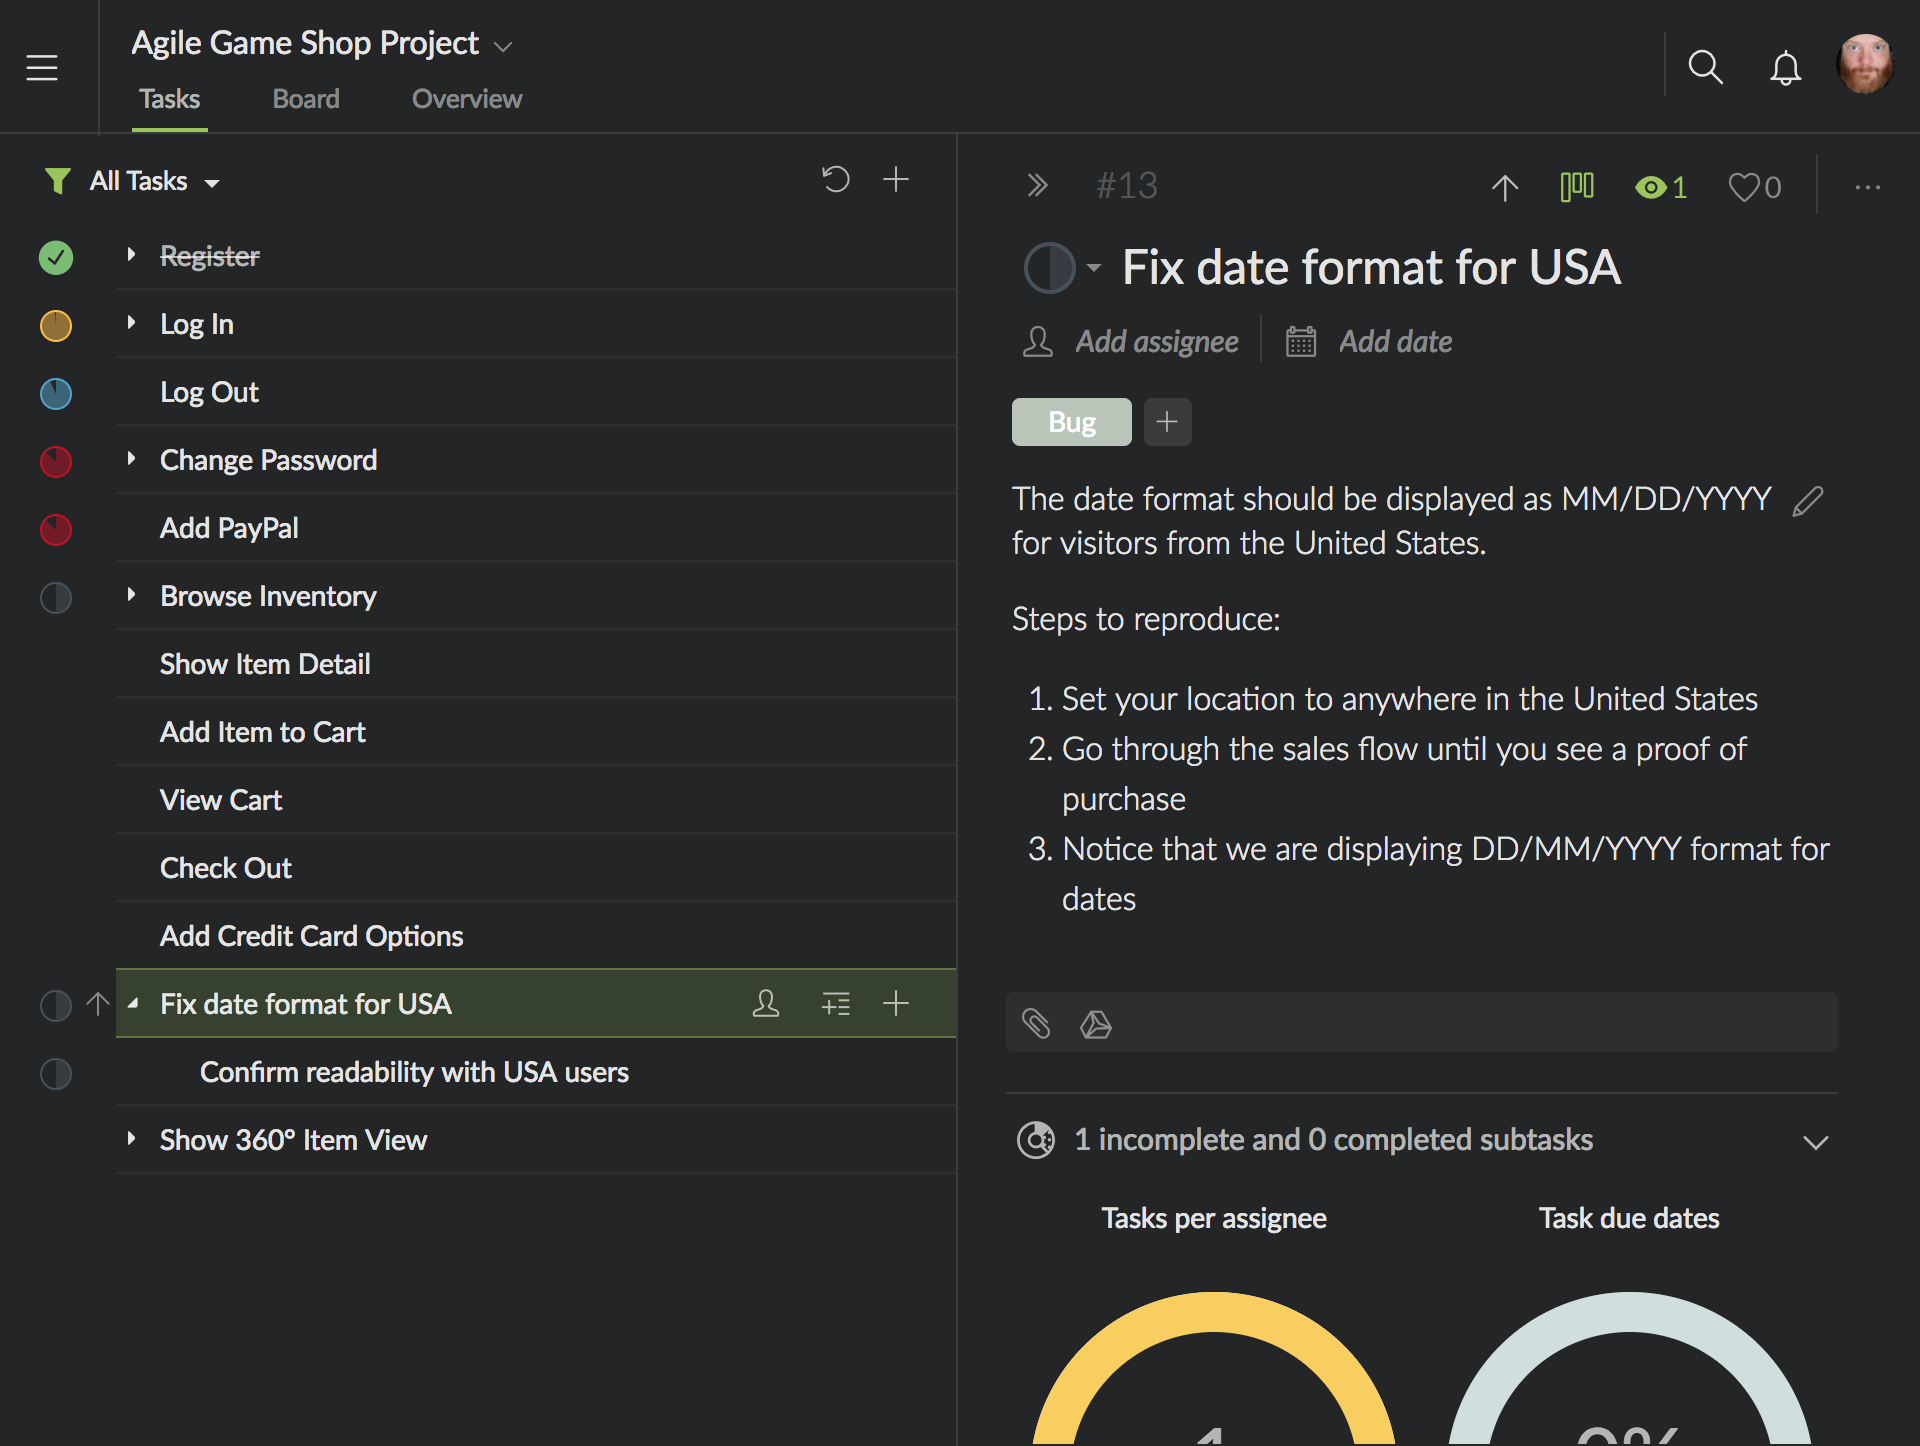
Task: Click the grid/columns view icon
Action: (x=1577, y=187)
